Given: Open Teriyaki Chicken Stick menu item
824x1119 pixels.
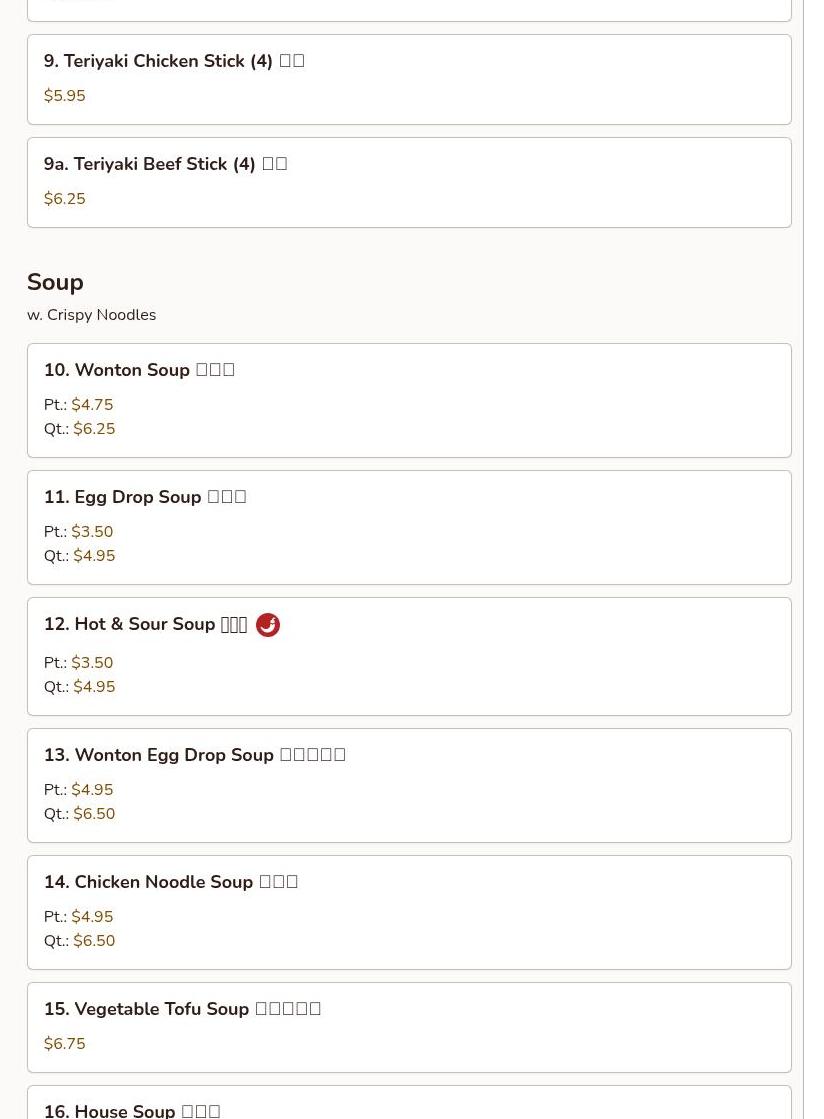Looking at the screenshot, I should (409, 79).
